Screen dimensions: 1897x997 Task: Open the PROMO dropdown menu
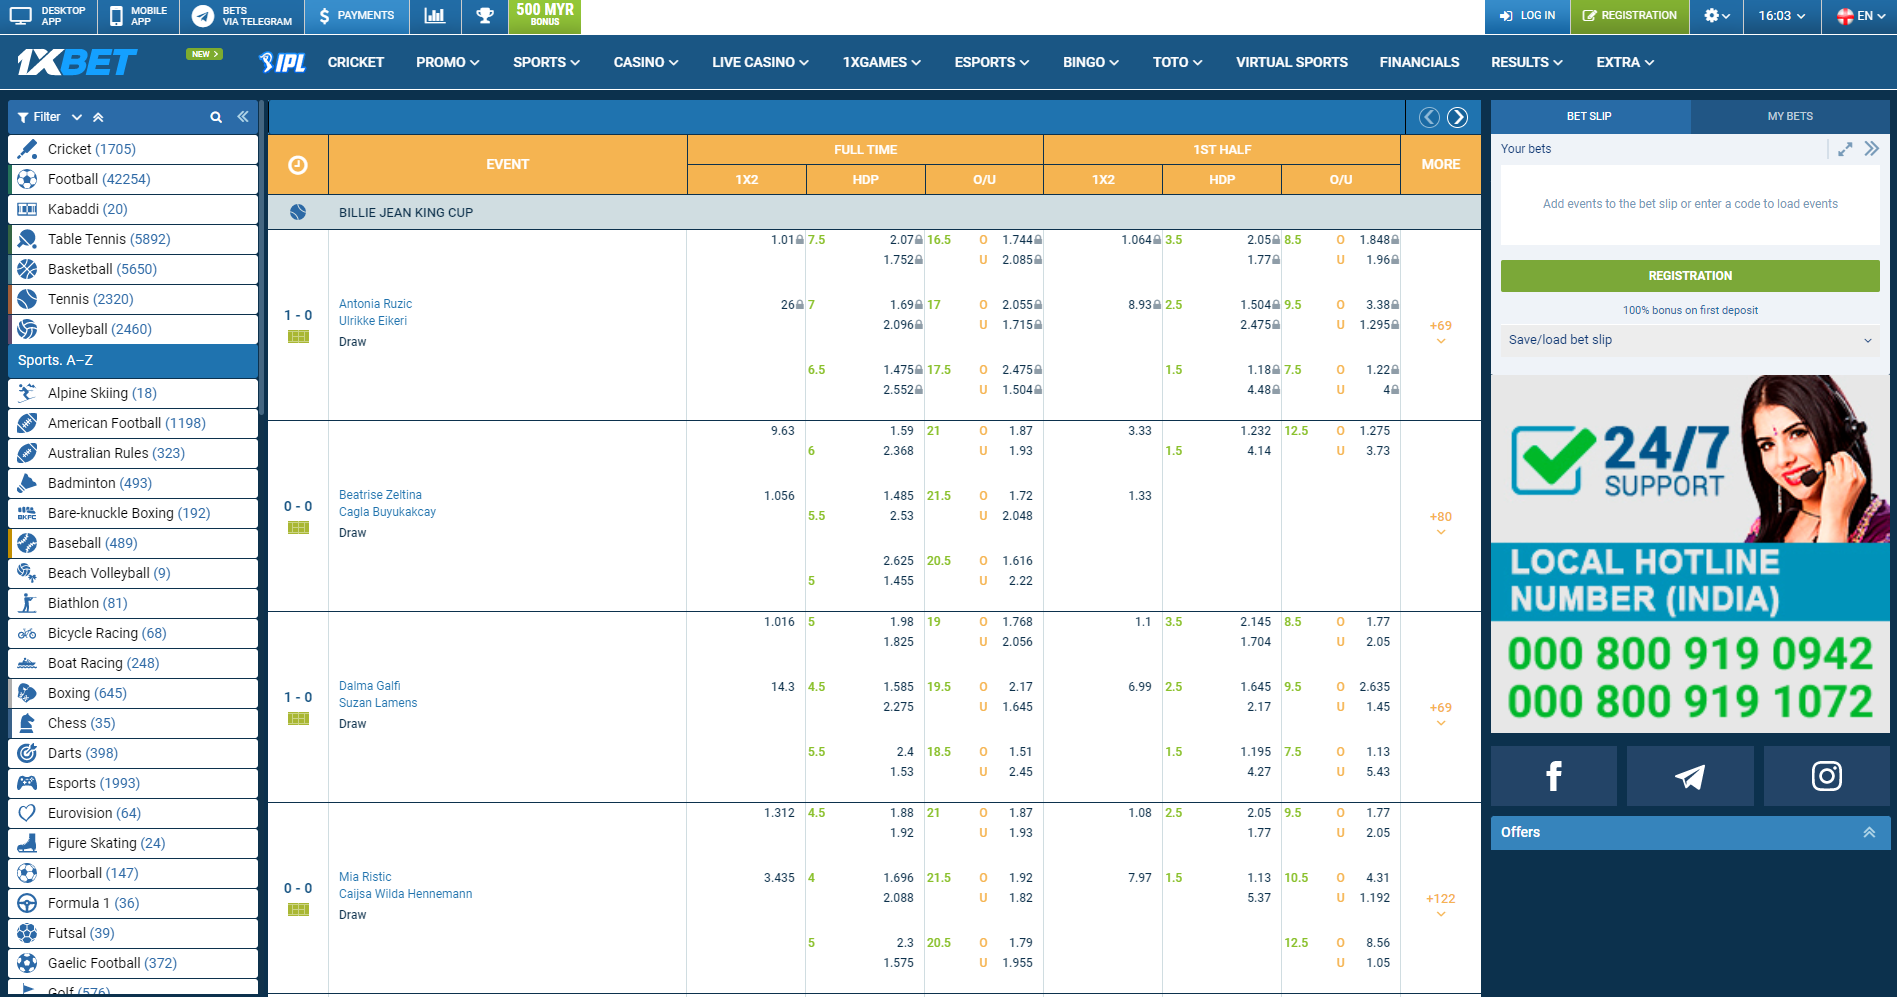click(x=448, y=62)
